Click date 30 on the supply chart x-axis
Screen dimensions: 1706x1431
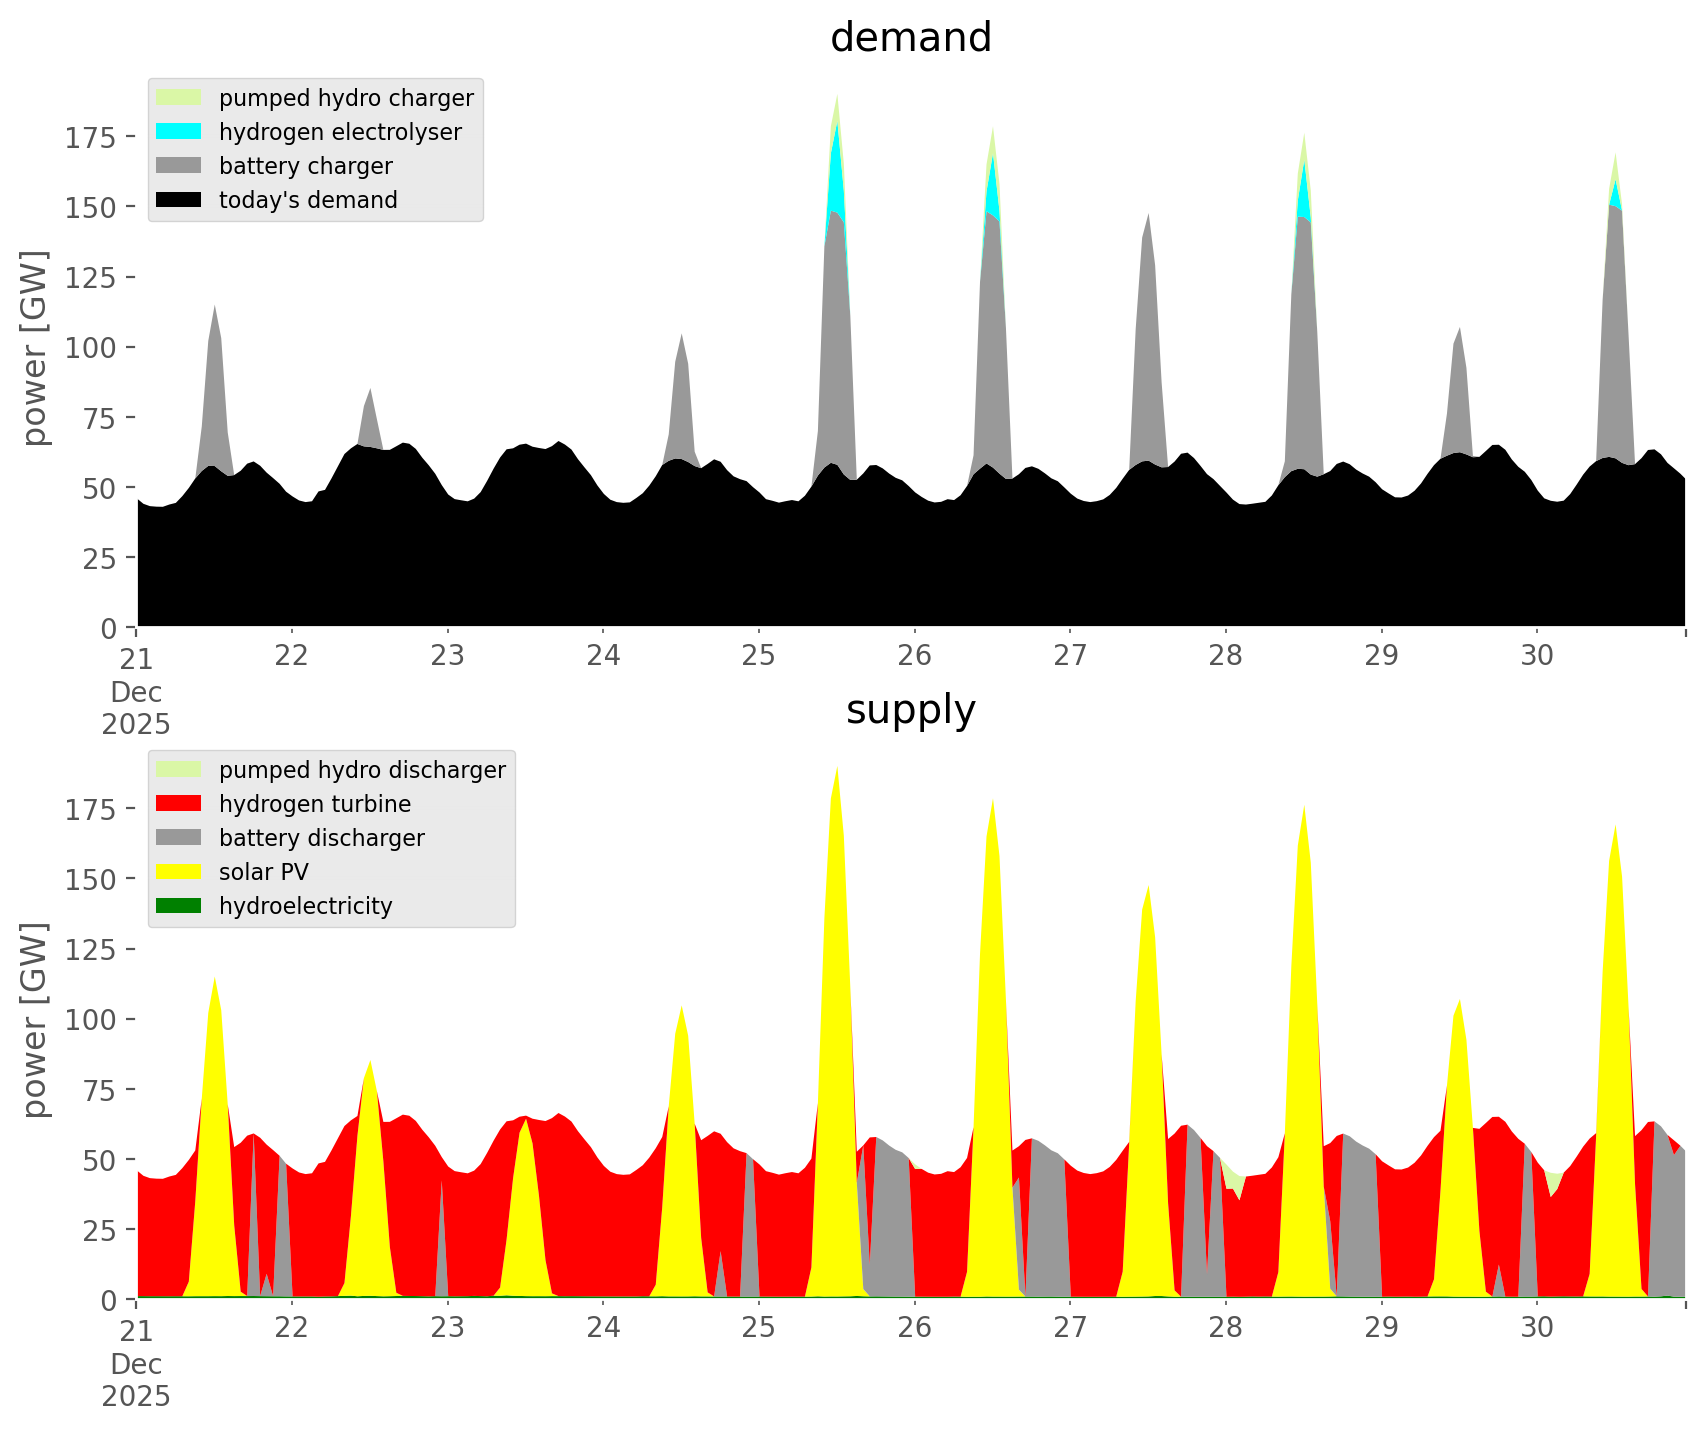click(x=1537, y=1328)
